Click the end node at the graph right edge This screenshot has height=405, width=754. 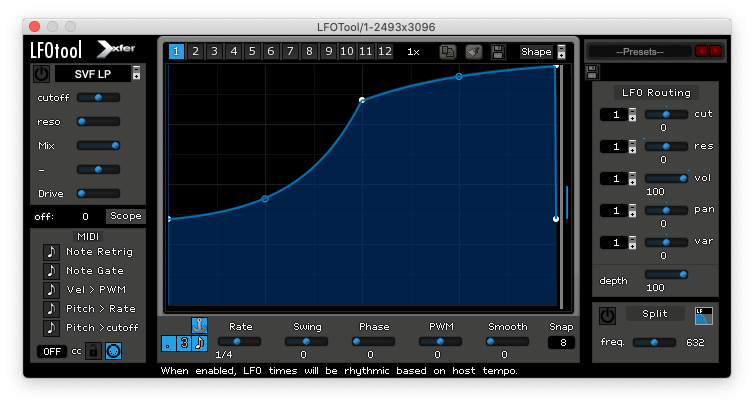point(556,219)
